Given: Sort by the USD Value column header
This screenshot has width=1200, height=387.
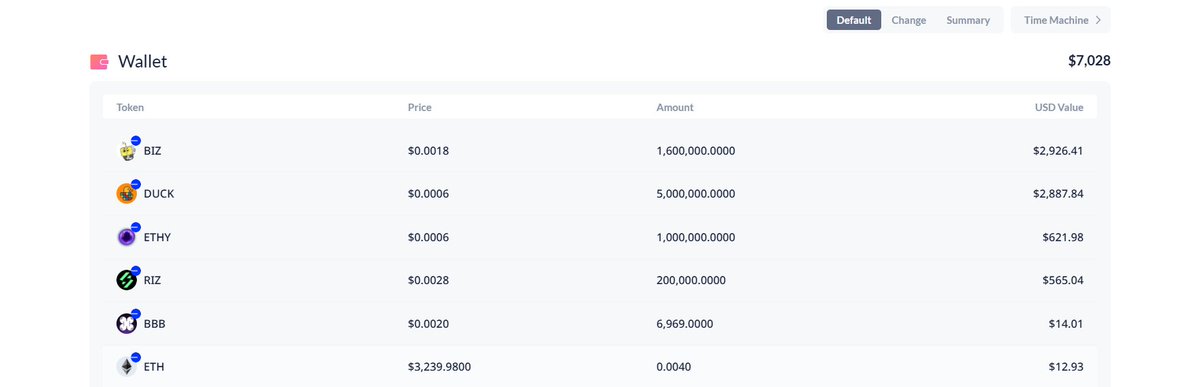Looking at the screenshot, I should click(x=1058, y=107).
